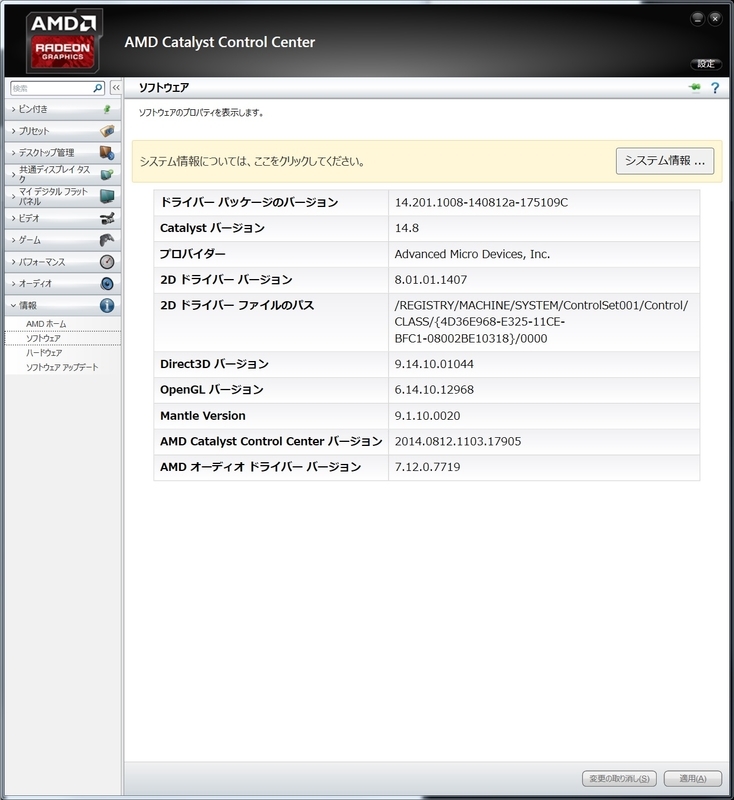The width and height of the screenshot is (734, 800).
Task: Expand the オーディオ section
Action: pyautogui.click(x=62, y=284)
